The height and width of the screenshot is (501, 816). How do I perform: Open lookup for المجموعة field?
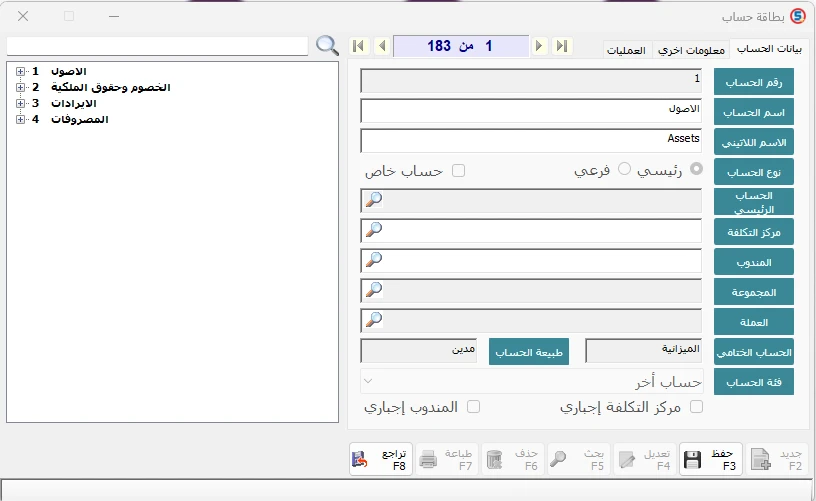point(374,290)
